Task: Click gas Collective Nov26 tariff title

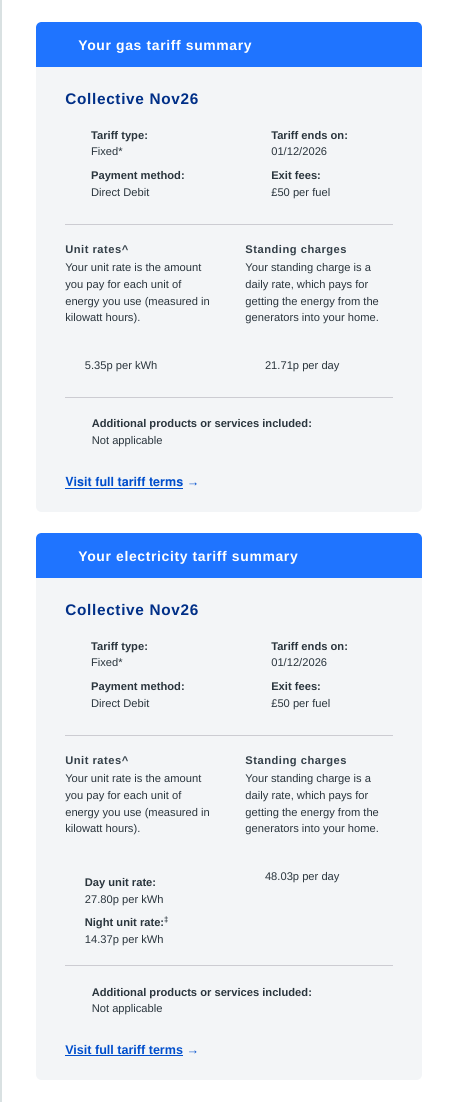Action: click(132, 99)
